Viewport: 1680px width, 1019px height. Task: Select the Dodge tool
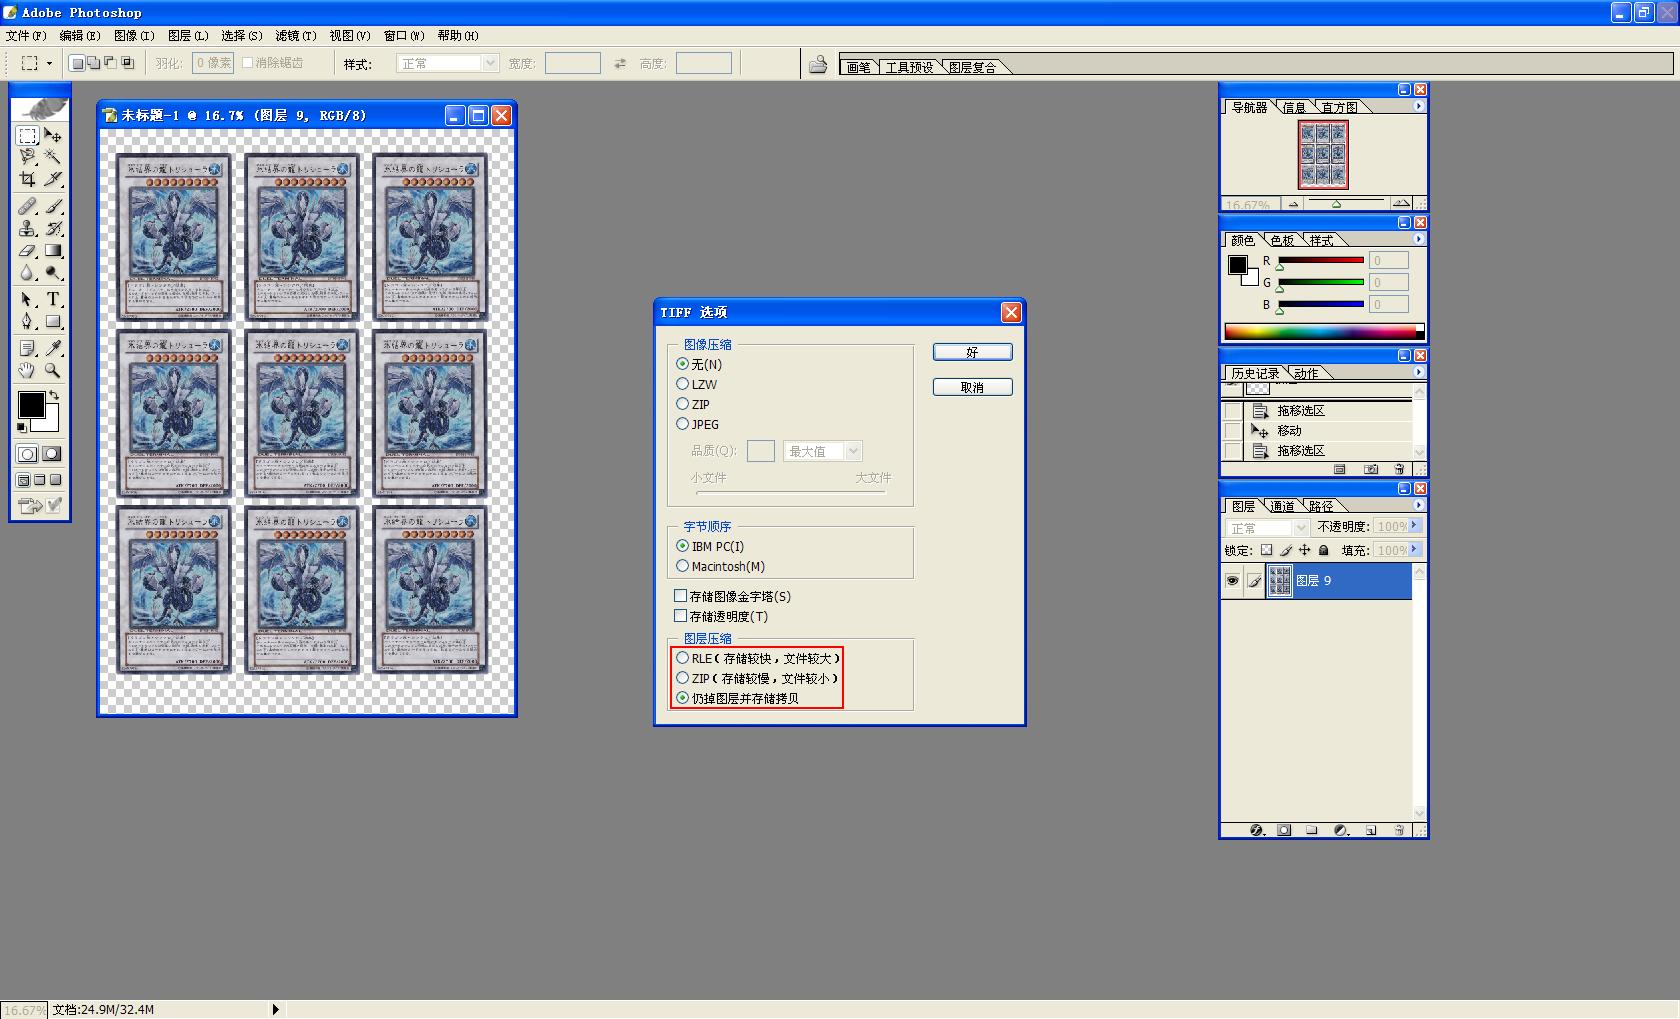[x=53, y=273]
